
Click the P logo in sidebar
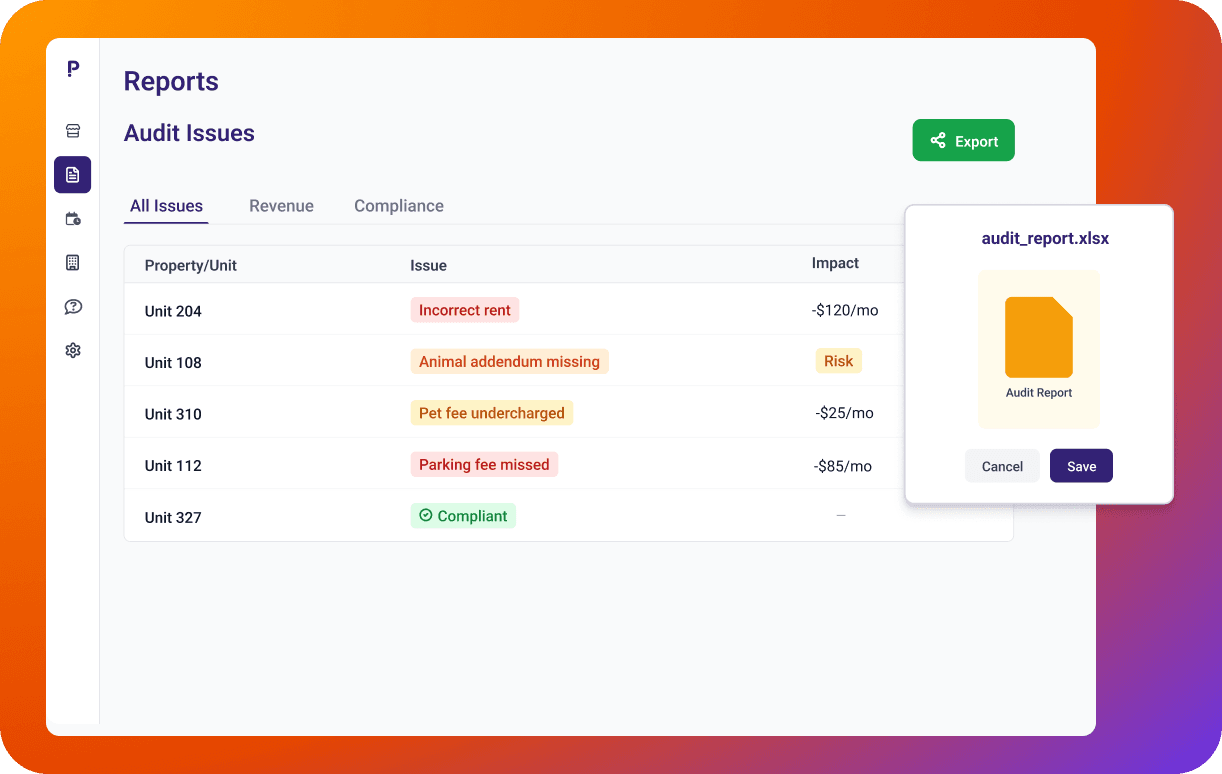pyautogui.click(x=72, y=68)
